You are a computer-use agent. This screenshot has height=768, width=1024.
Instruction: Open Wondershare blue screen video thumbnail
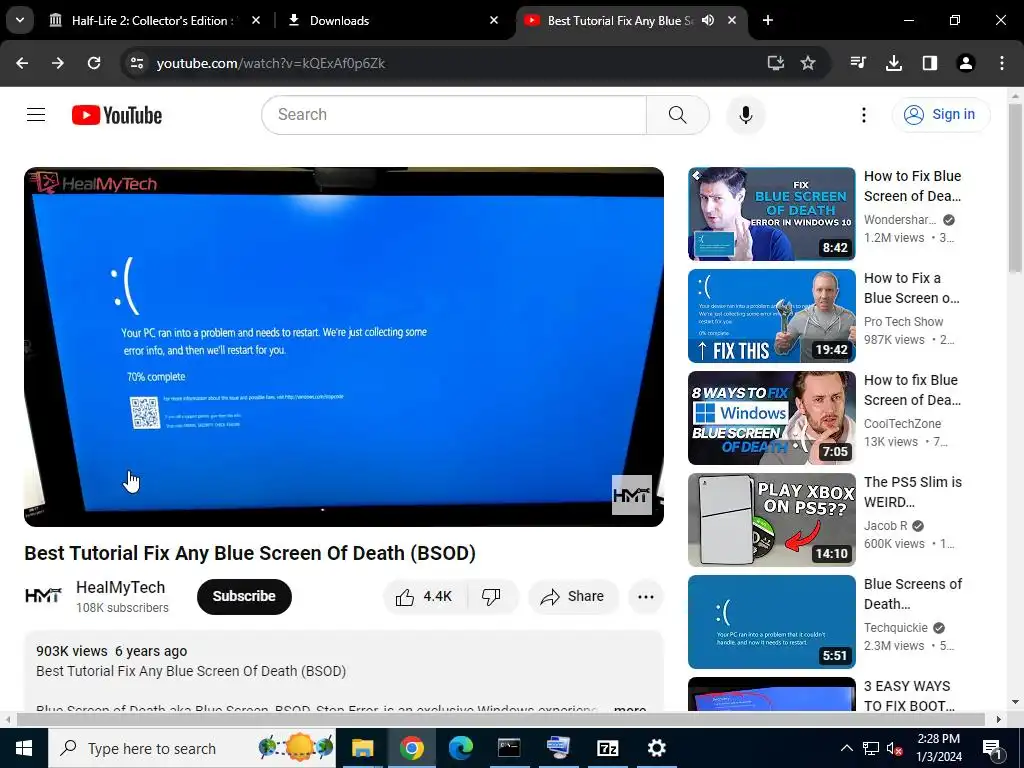(x=771, y=214)
